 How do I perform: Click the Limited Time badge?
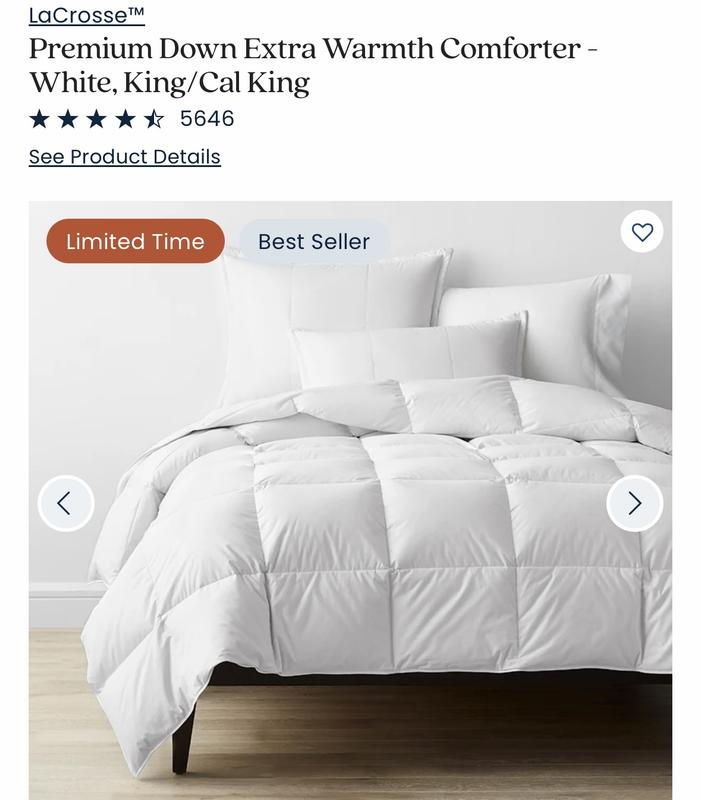(x=135, y=241)
